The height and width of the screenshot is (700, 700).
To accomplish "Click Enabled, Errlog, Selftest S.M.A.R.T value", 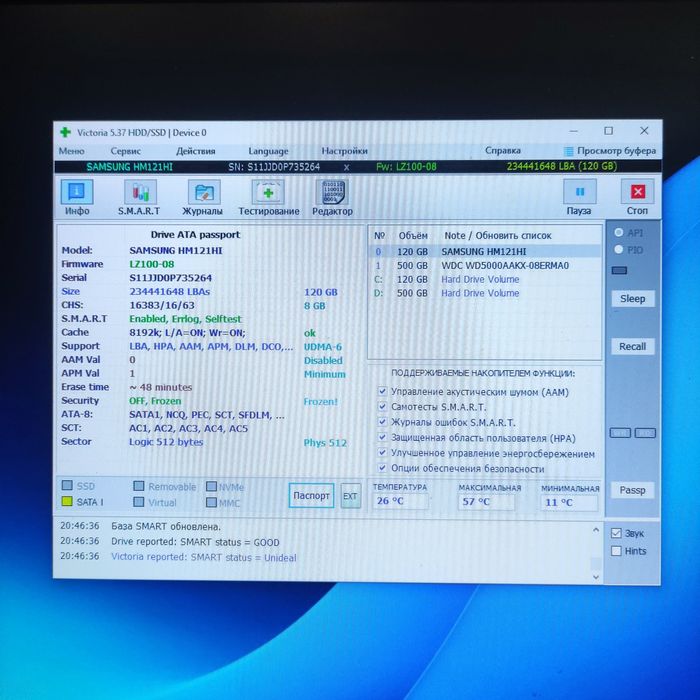I will 185,319.
